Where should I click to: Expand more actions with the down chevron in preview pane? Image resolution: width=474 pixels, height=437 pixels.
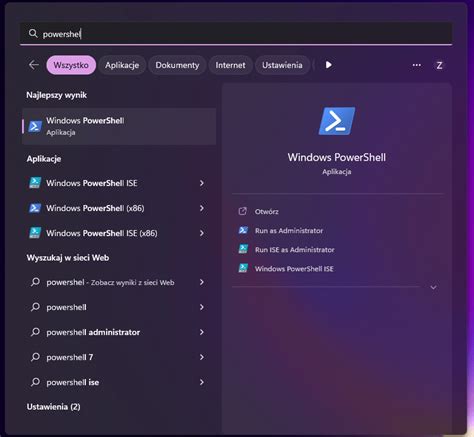[433, 287]
